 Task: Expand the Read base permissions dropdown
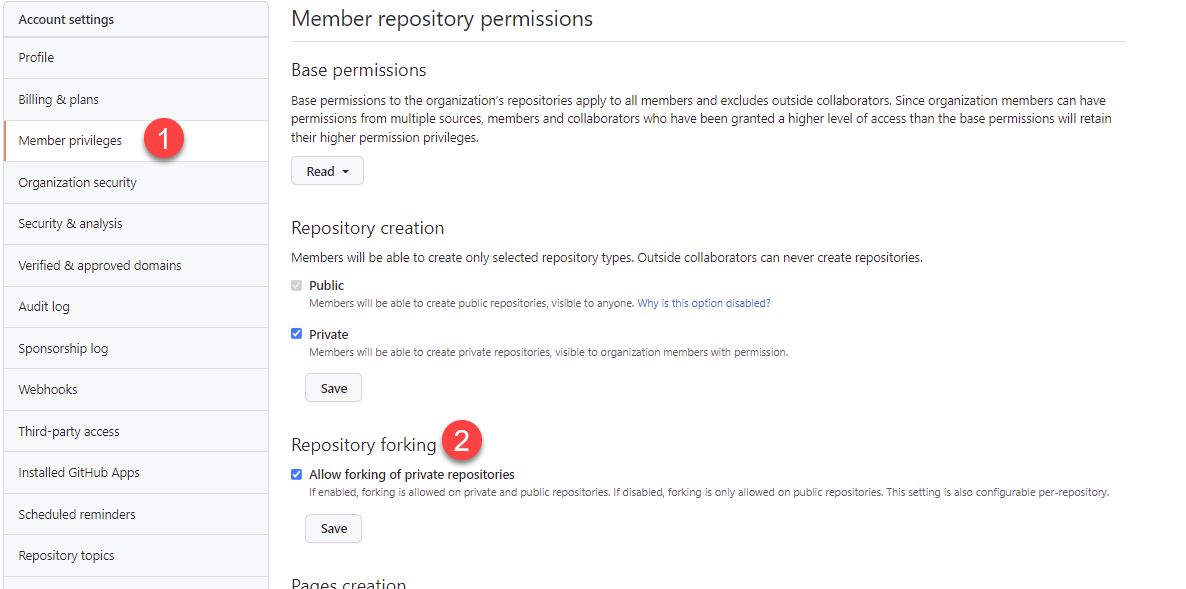pos(327,172)
